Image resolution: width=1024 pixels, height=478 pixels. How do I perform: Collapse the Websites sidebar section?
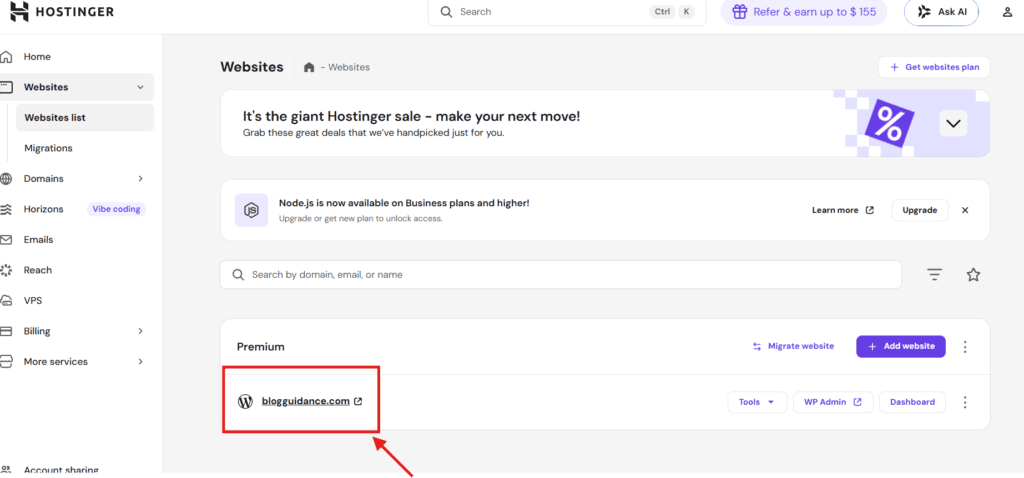[140, 87]
